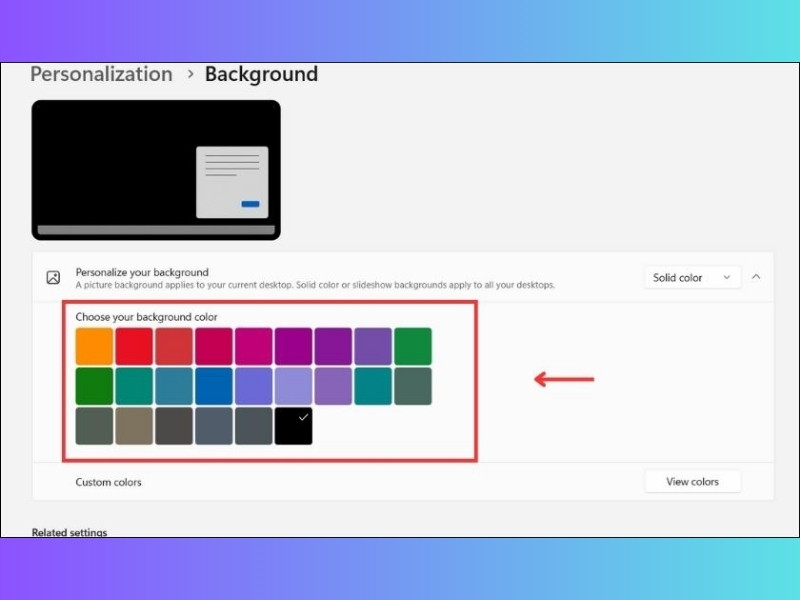Open the Solid color background type dropdown
Screen dimensions: 800x600
tap(692, 278)
